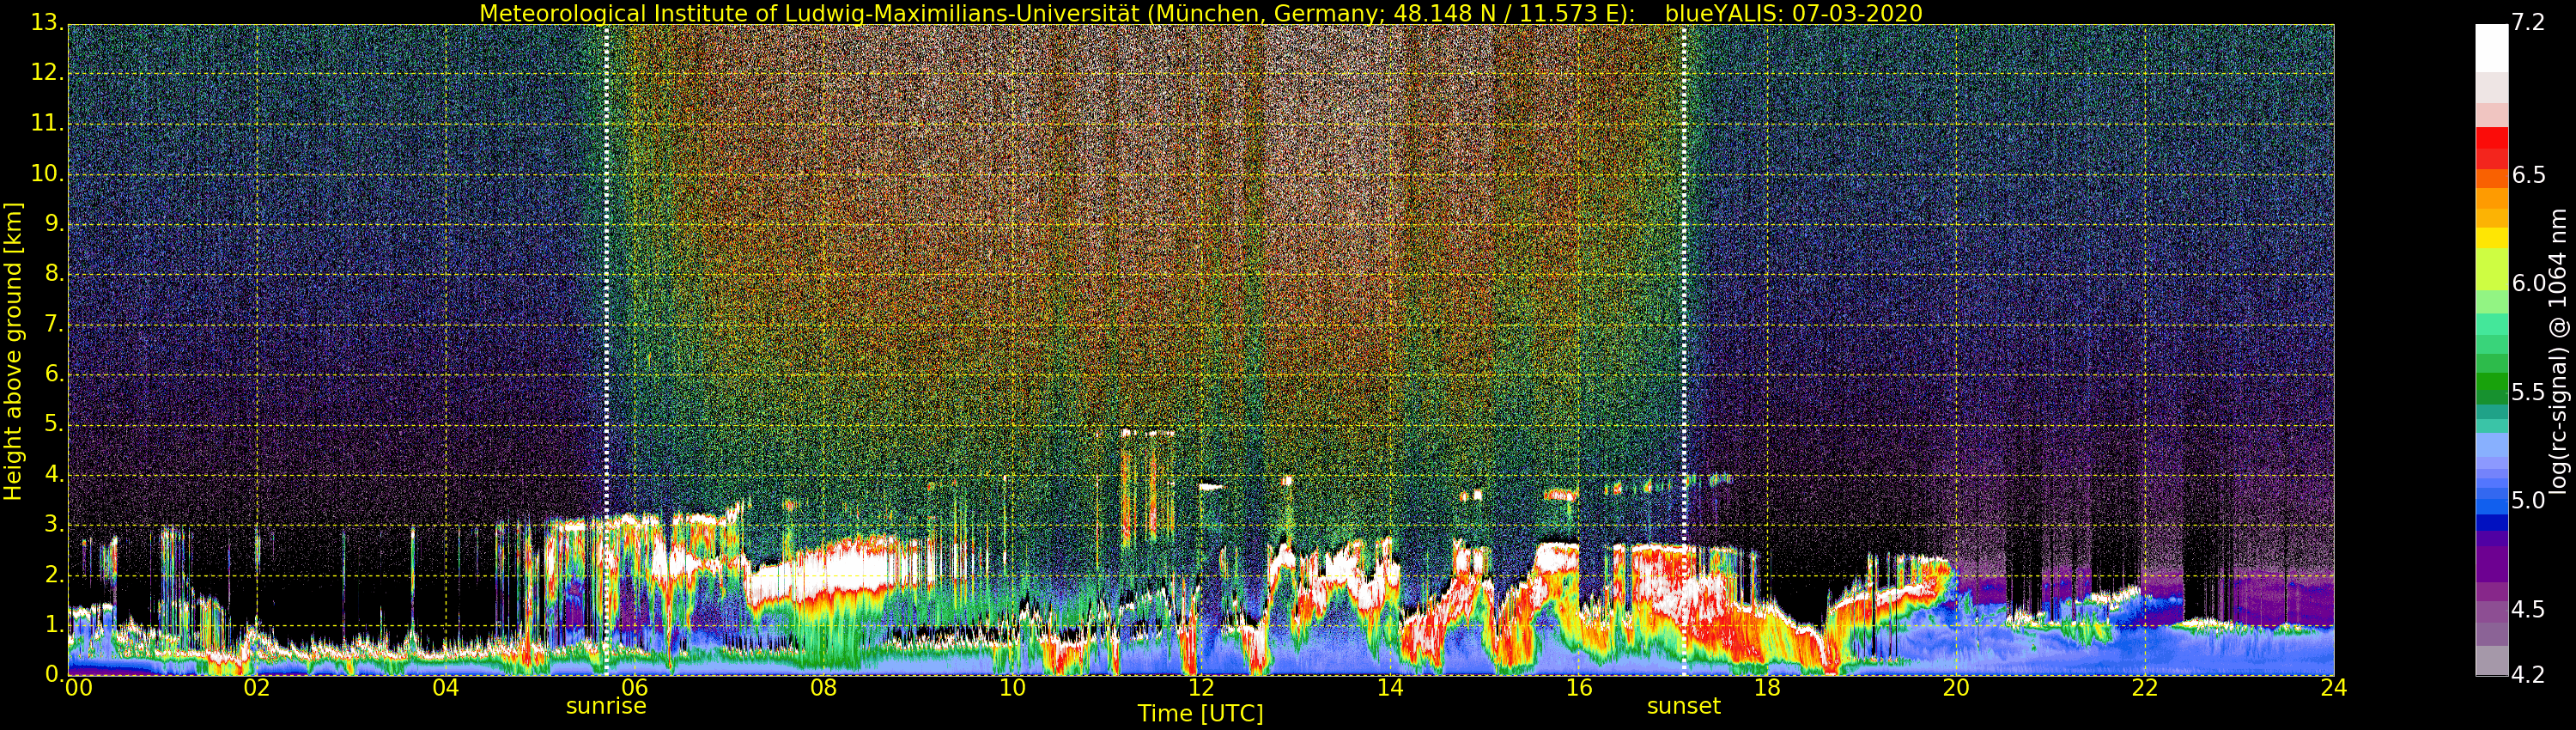Select the 'sunset' label below the time axis
Viewport: 2576px width, 730px height.
coord(1684,706)
